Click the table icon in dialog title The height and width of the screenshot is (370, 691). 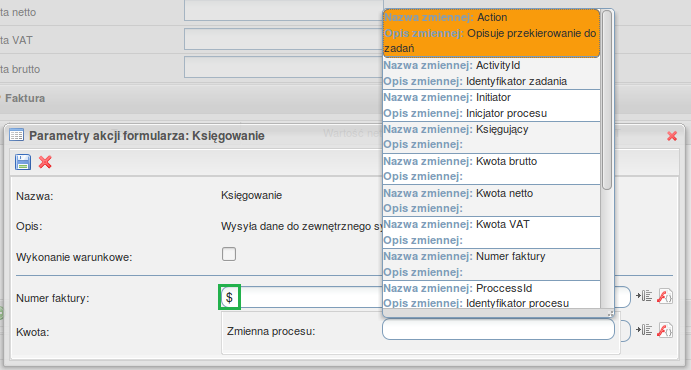(x=17, y=135)
